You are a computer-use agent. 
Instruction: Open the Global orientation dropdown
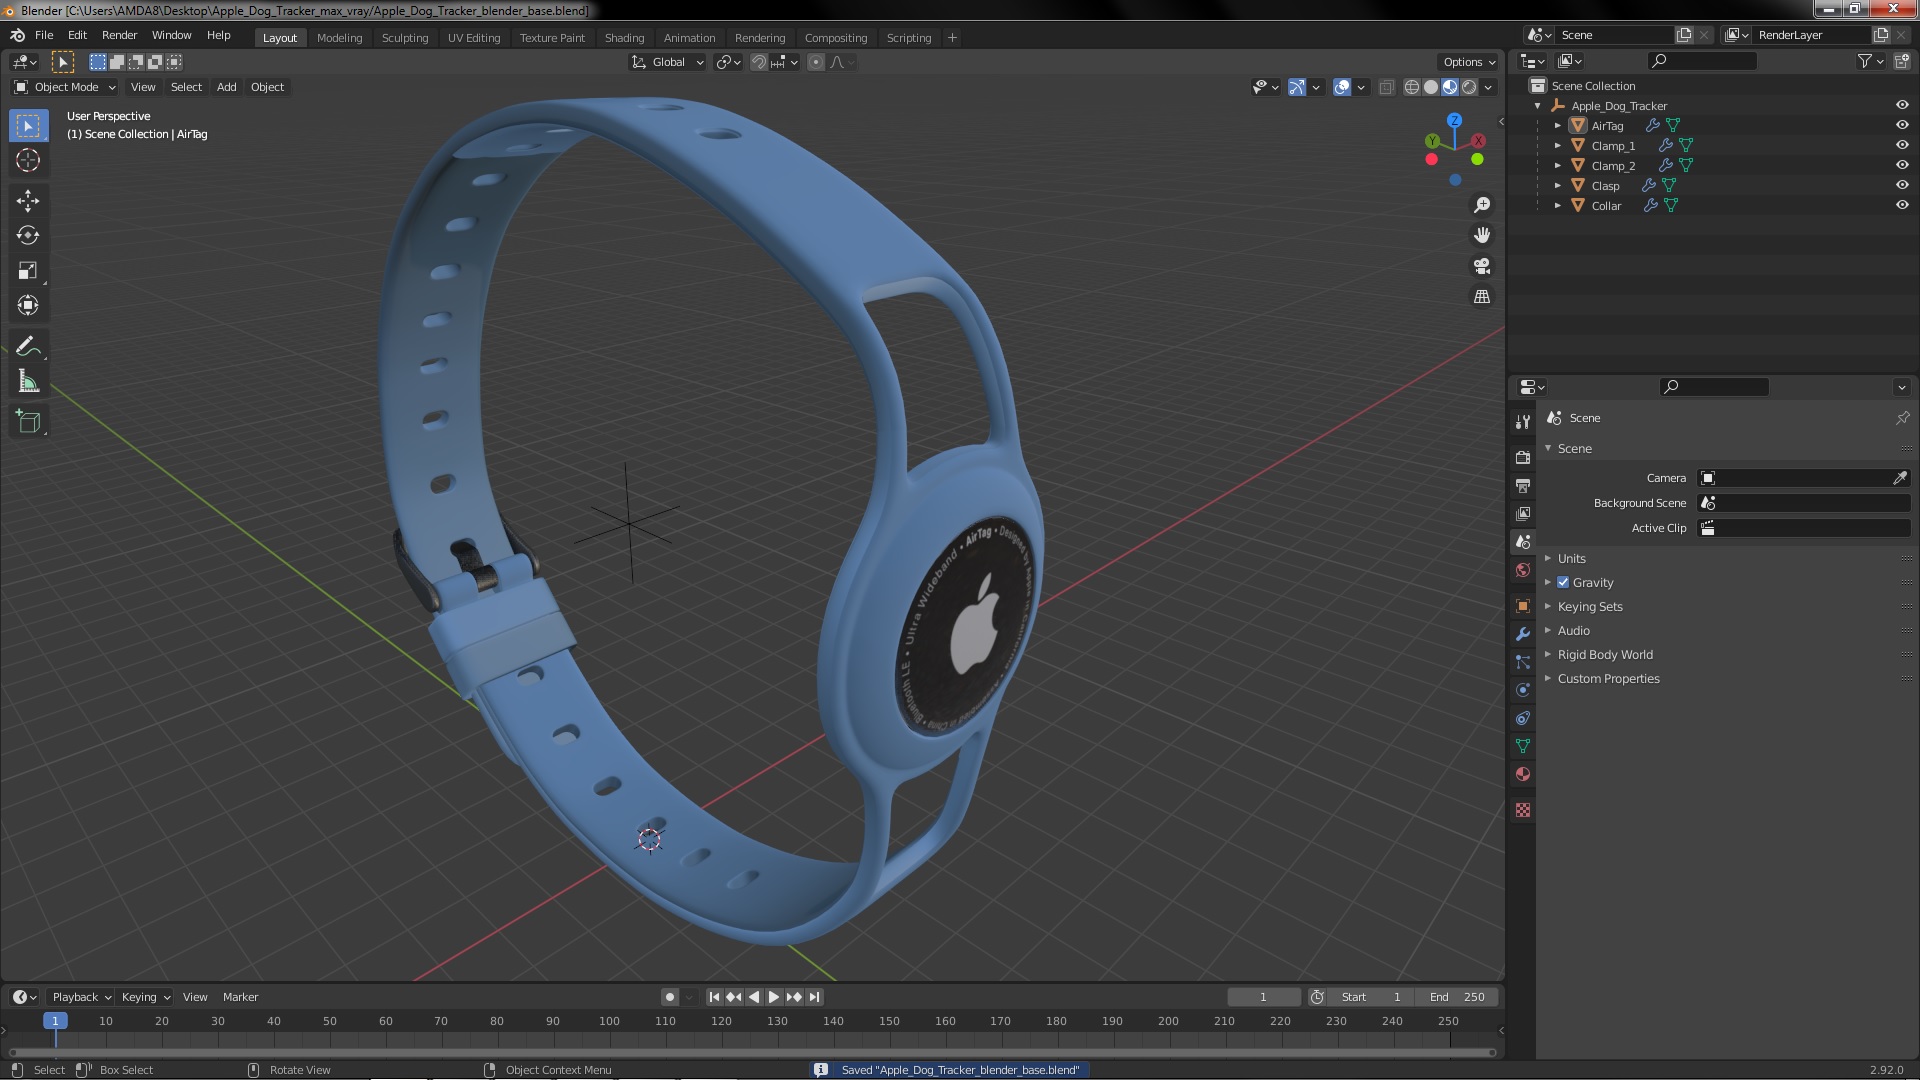667,62
